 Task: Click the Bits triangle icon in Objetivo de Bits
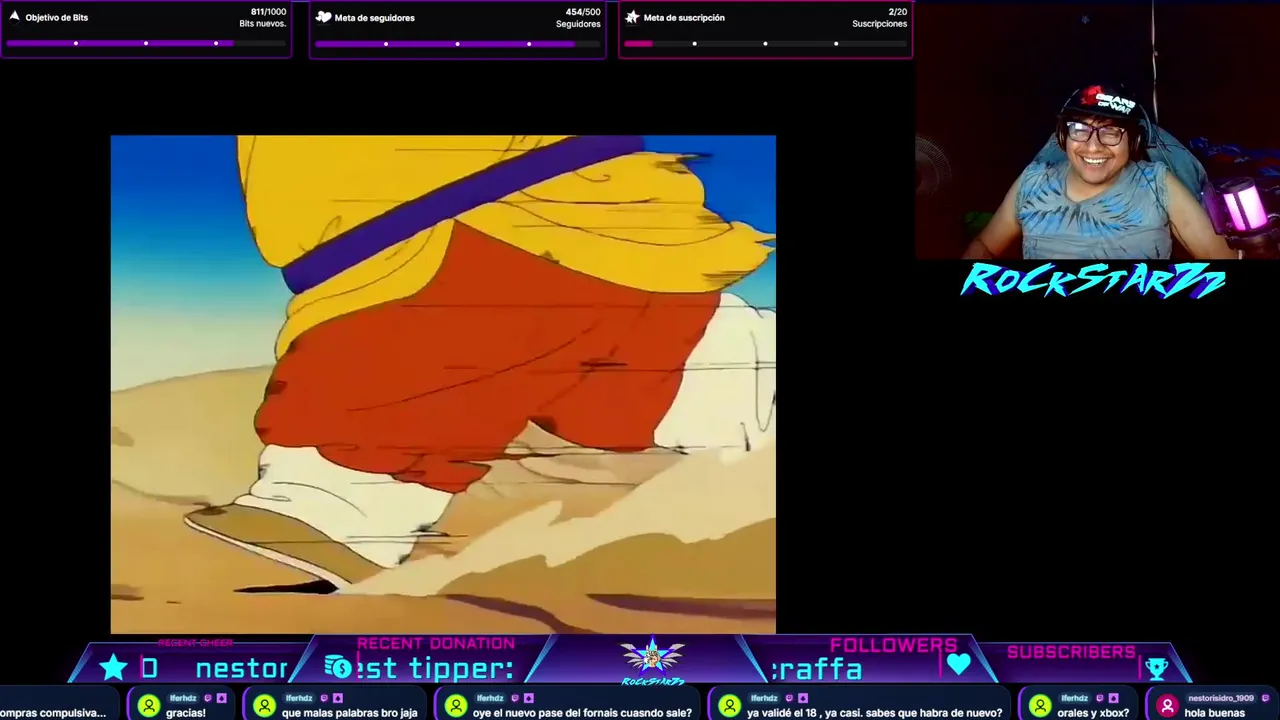coord(14,16)
